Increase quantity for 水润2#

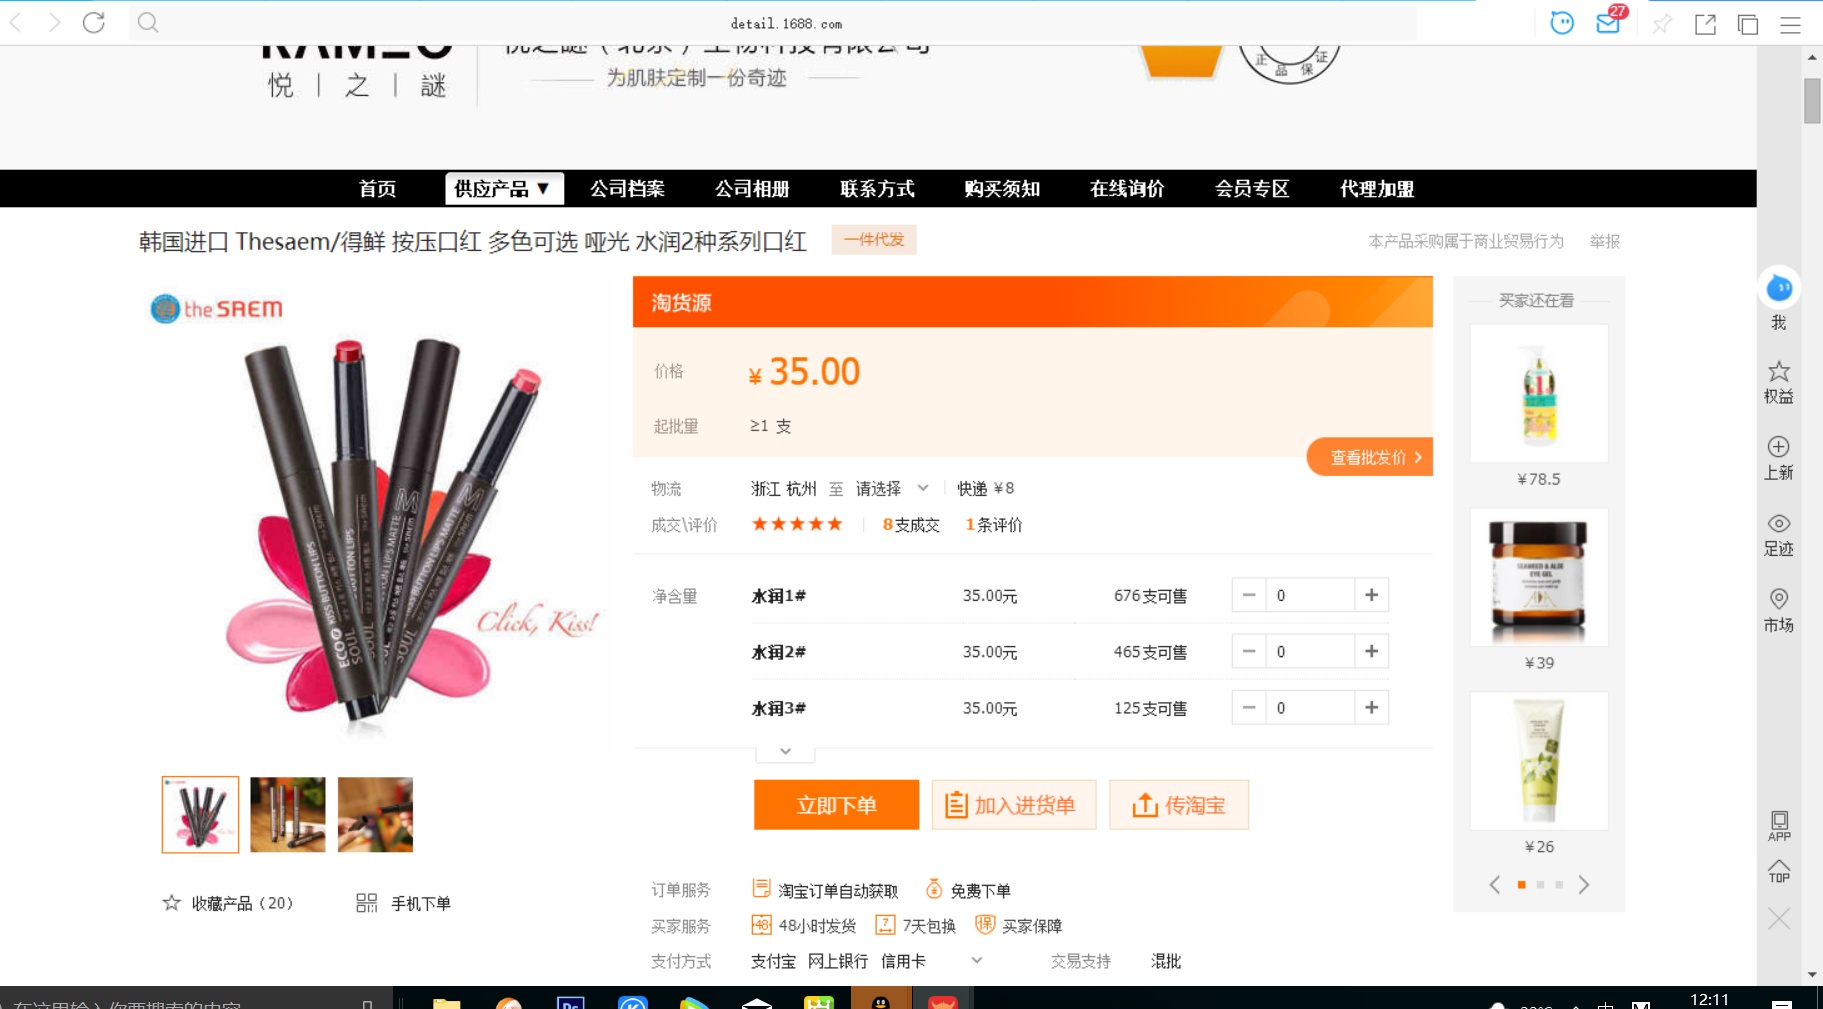click(1371, 651)
